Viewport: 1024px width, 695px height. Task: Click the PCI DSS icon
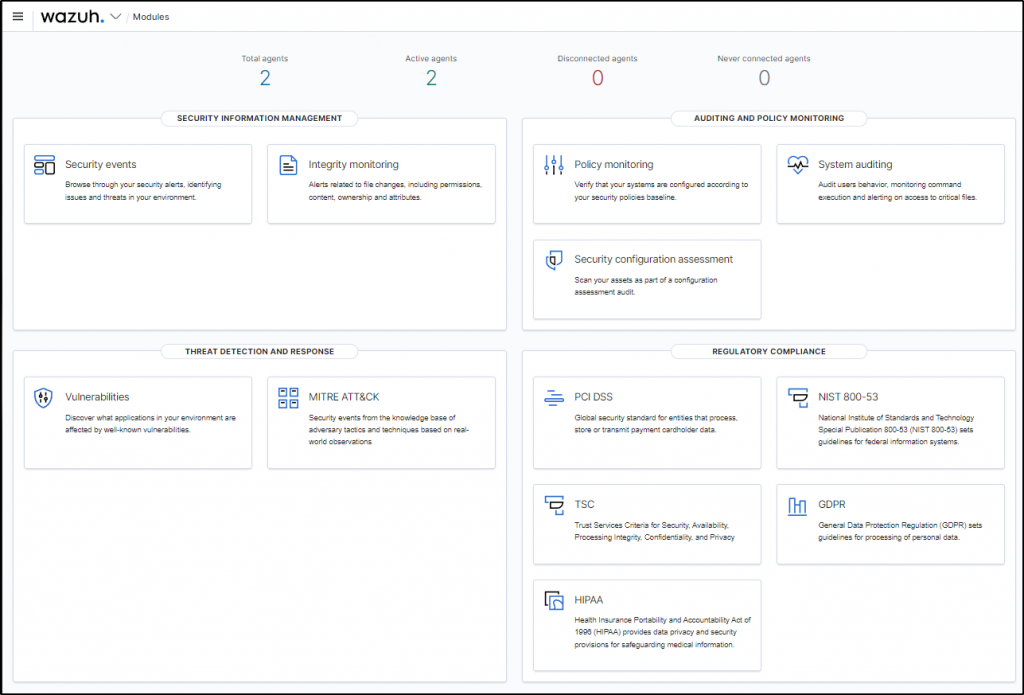point(554,397)
